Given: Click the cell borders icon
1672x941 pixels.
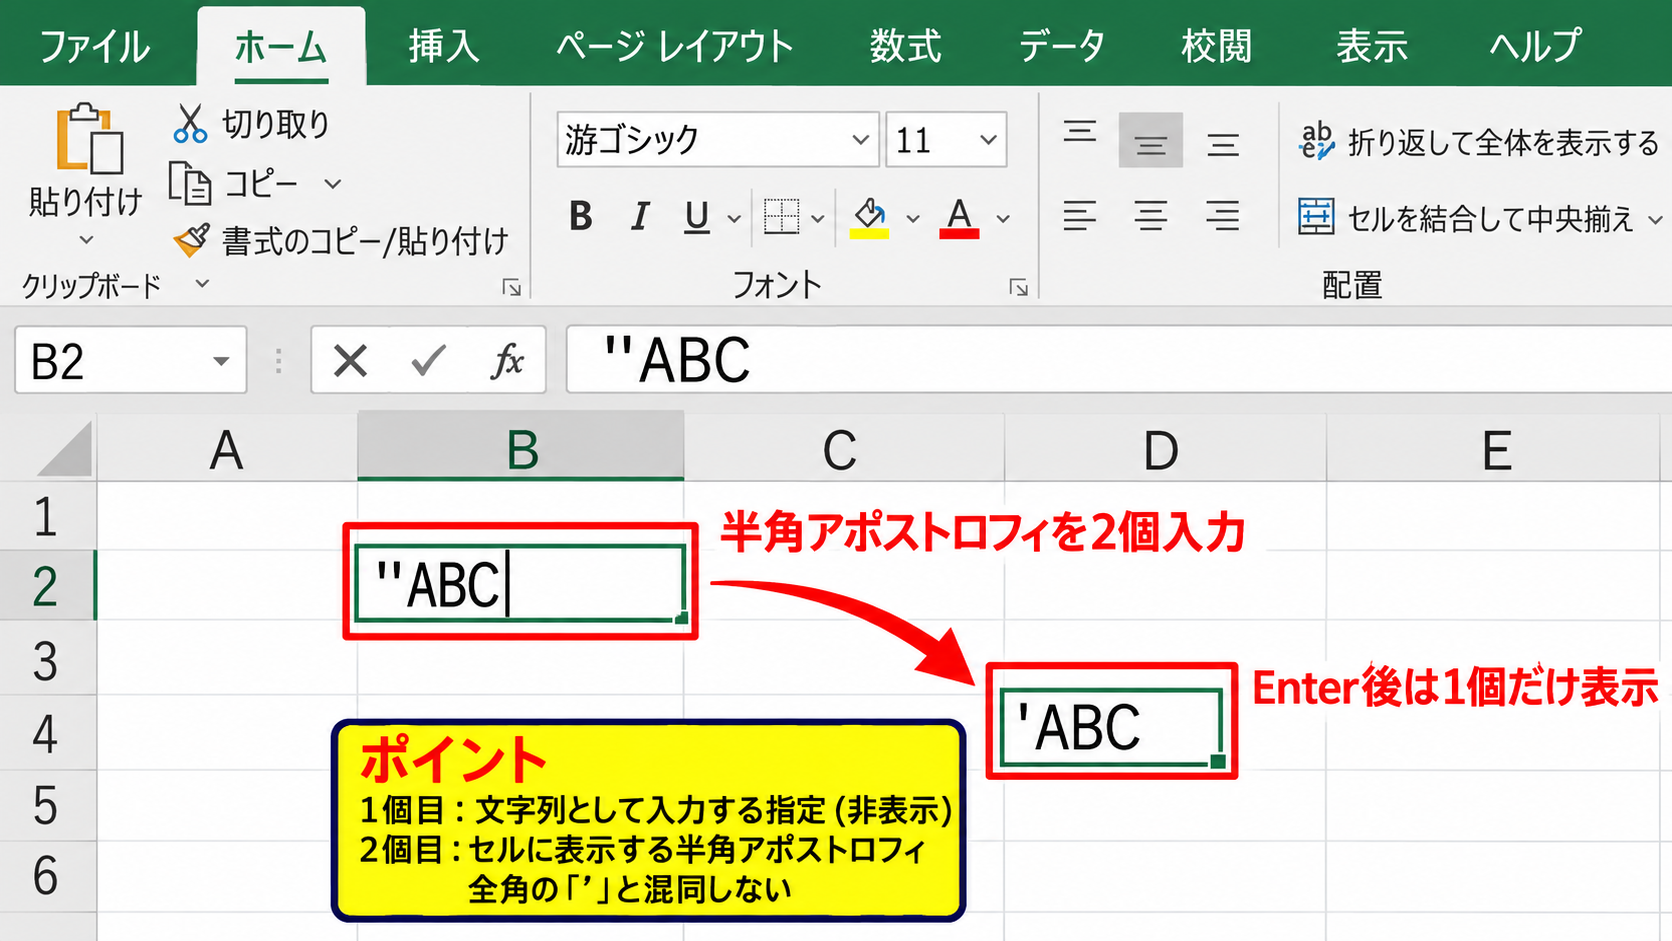Looking at the screenshot, I should (x=781, y=216).
